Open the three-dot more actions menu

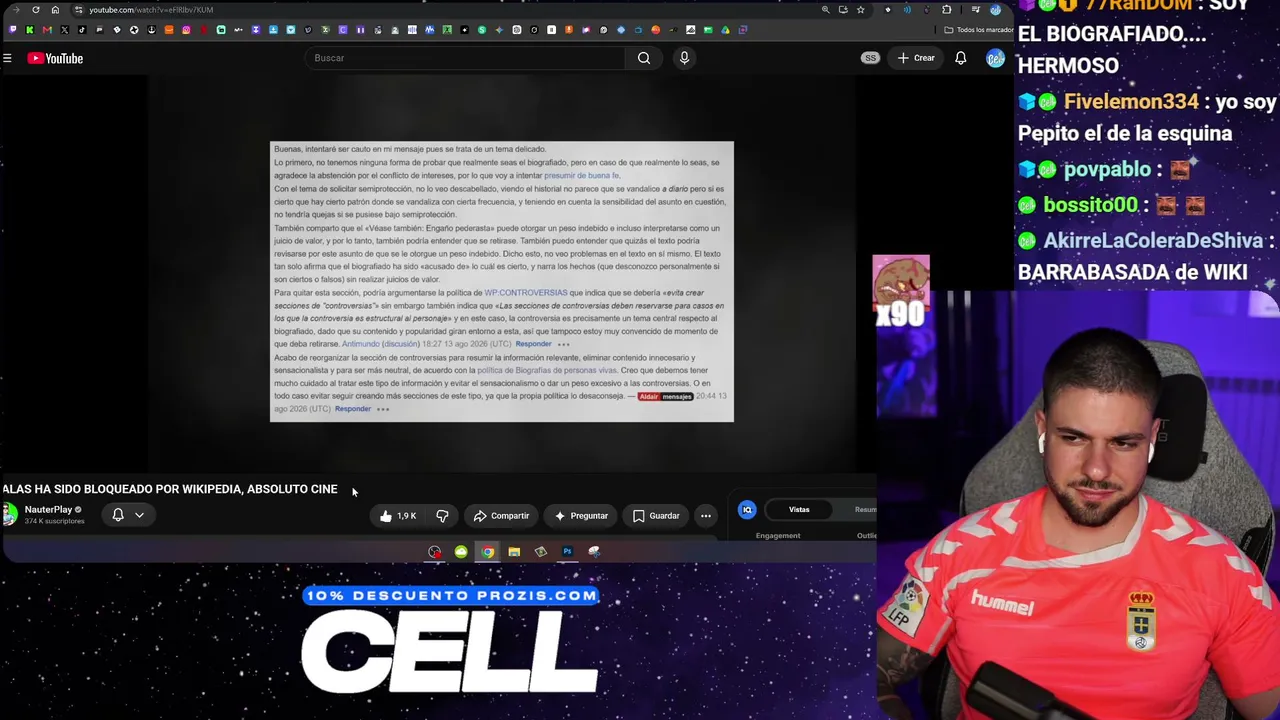[706, 516]
